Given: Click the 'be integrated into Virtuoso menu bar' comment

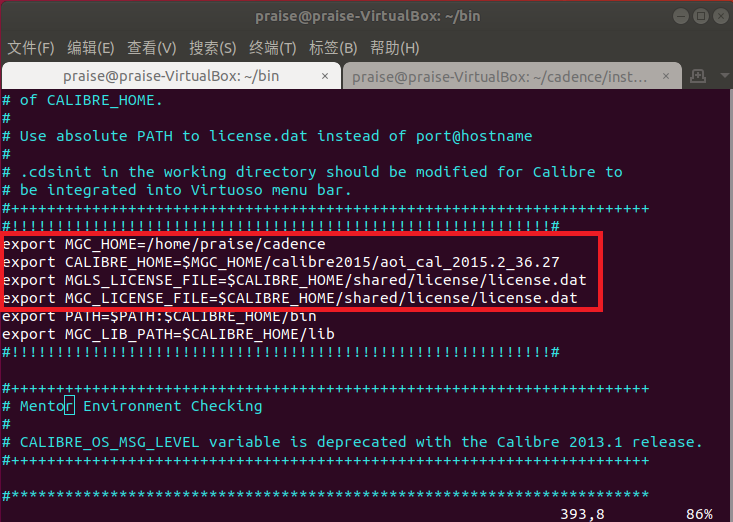Looking at the screenshot, I should click(x=177, y=190).
